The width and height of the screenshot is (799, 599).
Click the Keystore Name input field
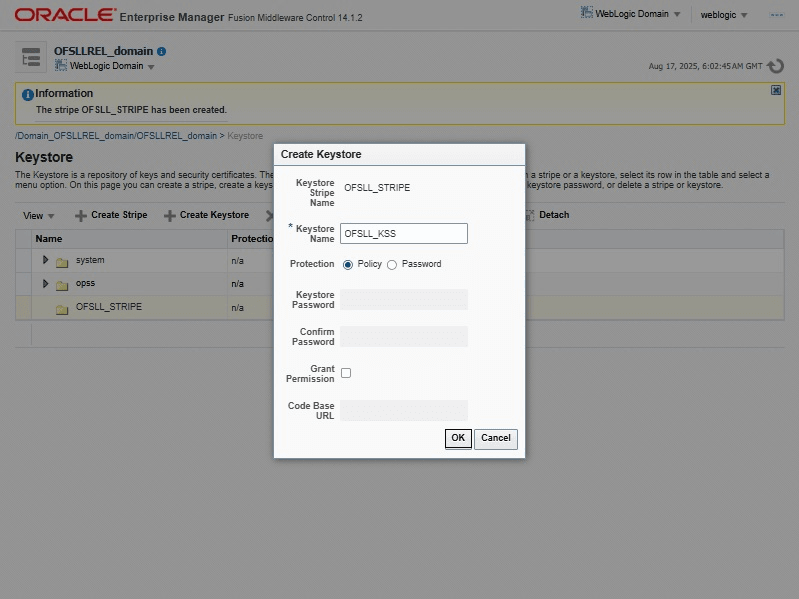coord(404,233)
